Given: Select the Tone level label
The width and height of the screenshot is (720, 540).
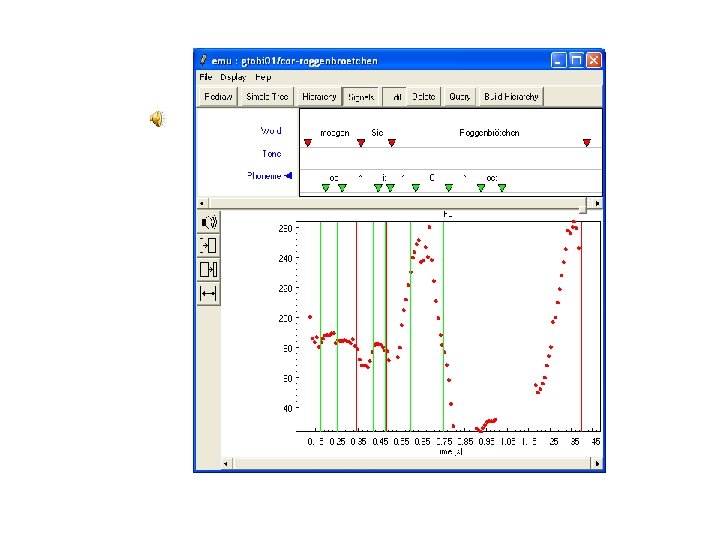Looking at the screenshot, I should (271, 153).
